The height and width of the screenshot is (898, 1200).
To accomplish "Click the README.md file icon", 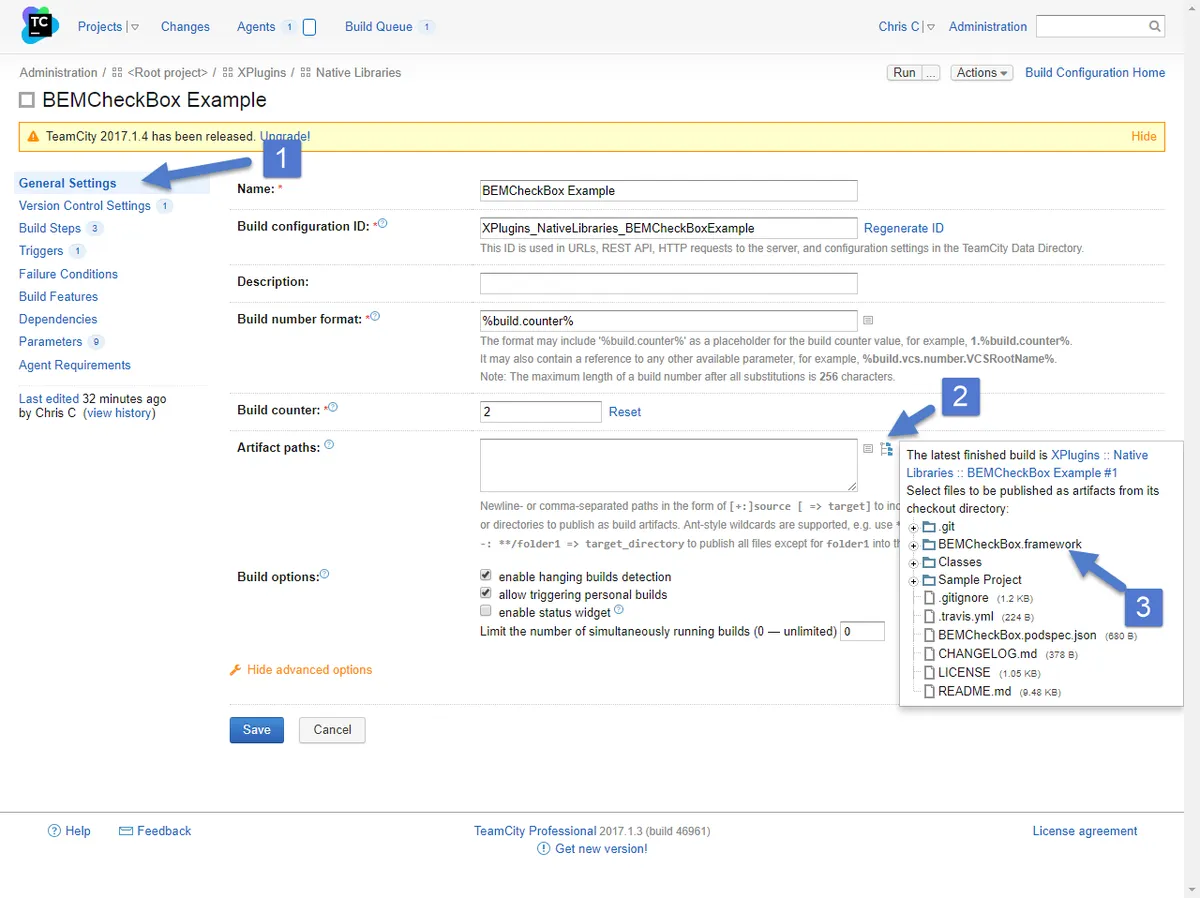I will [929, 691].
